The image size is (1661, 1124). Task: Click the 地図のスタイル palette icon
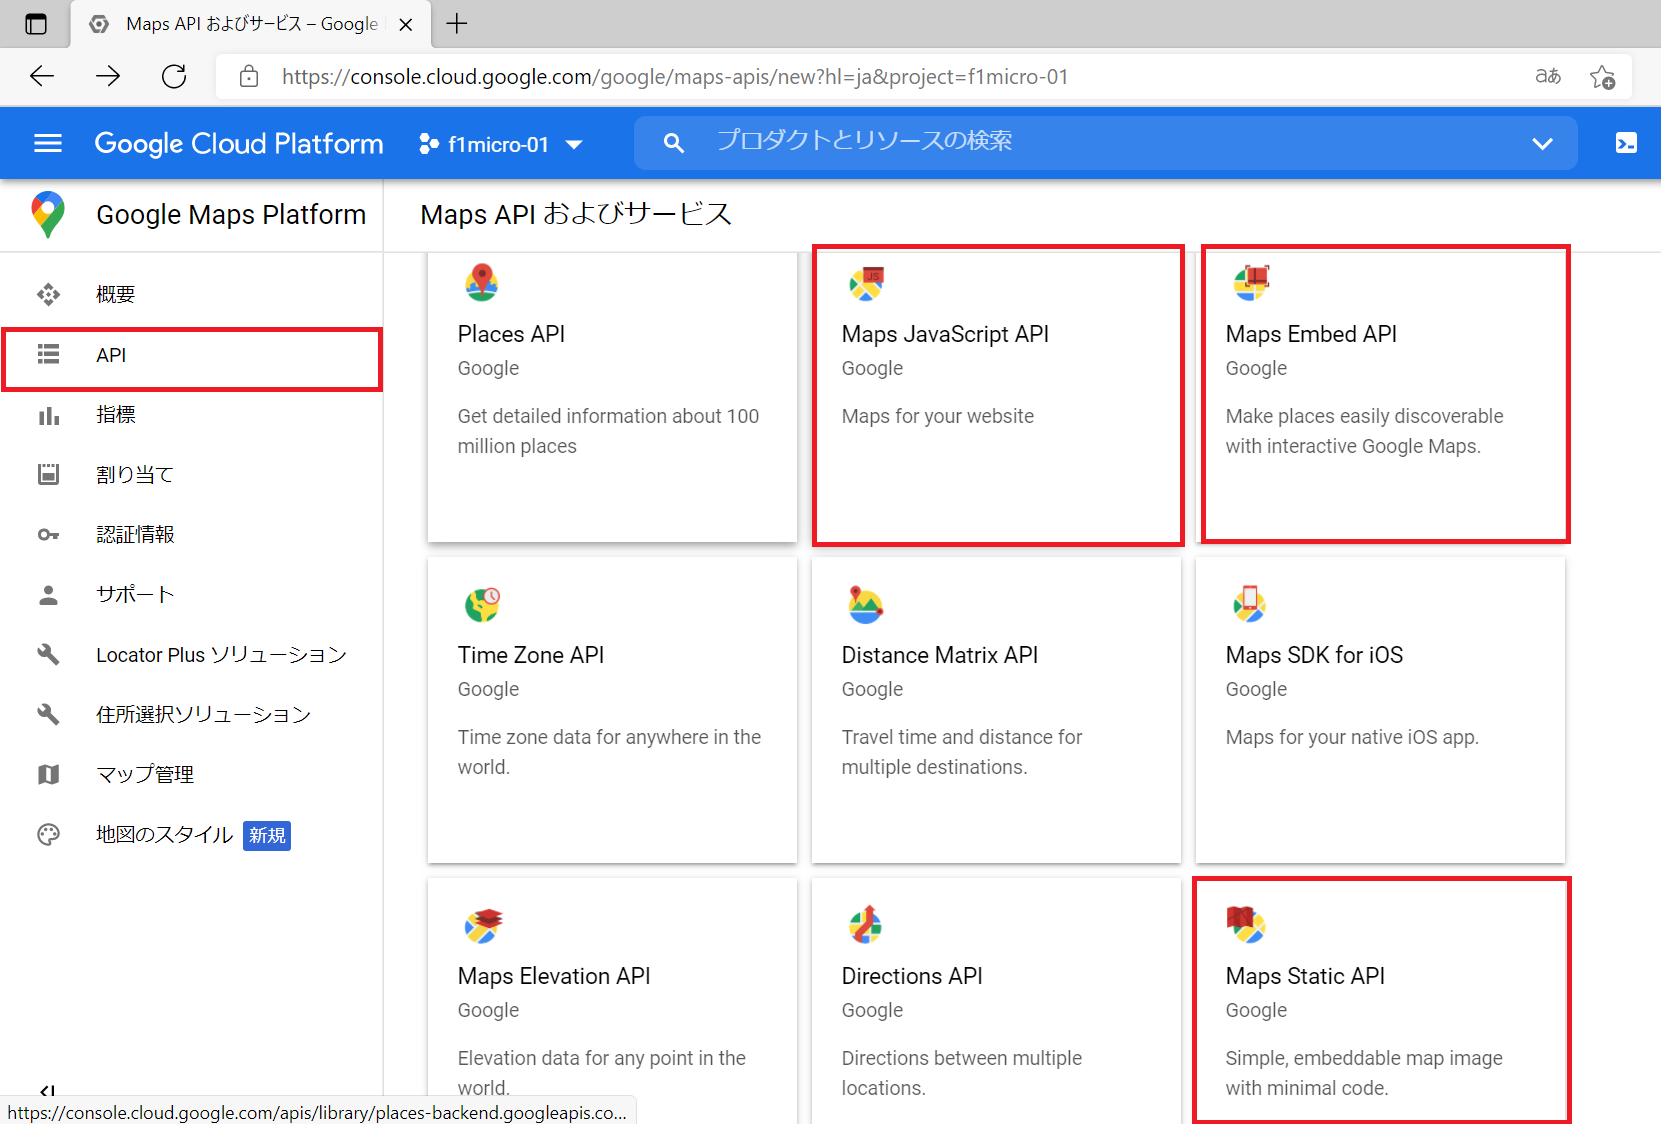click(48, 835)
